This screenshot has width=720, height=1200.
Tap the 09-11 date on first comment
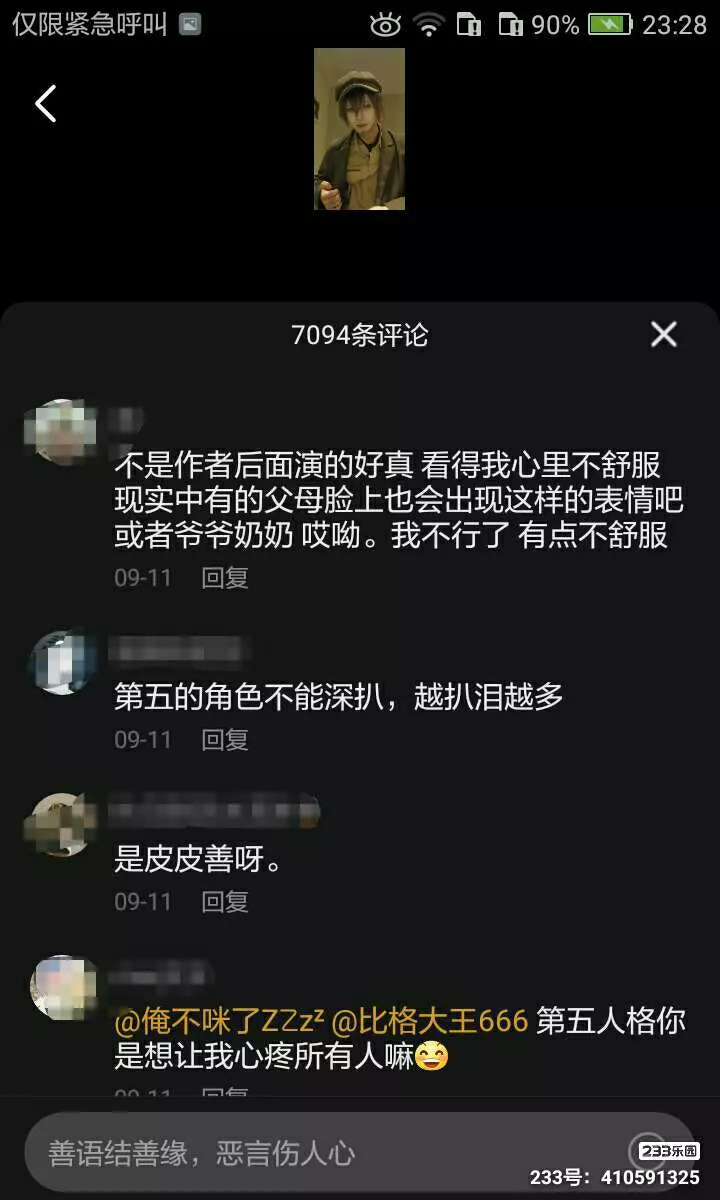(143, 577)
